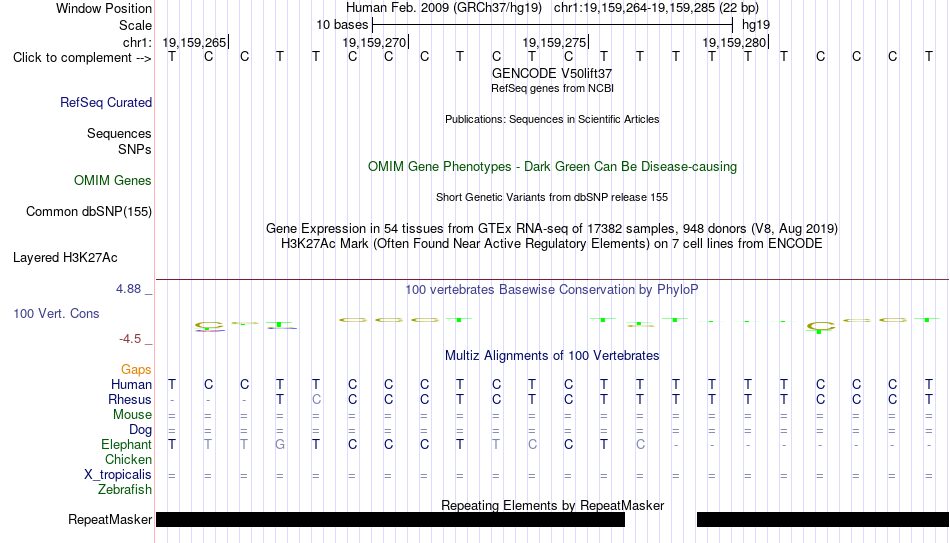Click 'Human Feb. 2009 (GRCh37/hg19)' assembly text
This screenshot has width=950, height=543.
coord(445,8)
